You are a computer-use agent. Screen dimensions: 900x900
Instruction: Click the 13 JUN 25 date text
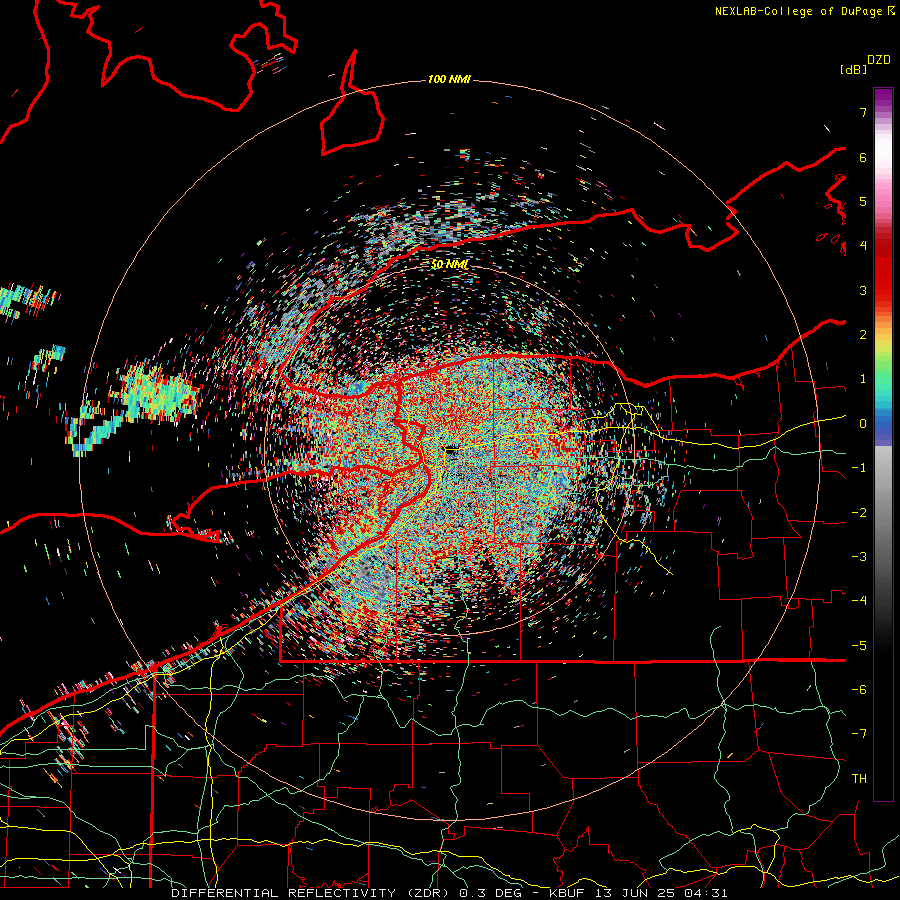[x=637, y=893]
